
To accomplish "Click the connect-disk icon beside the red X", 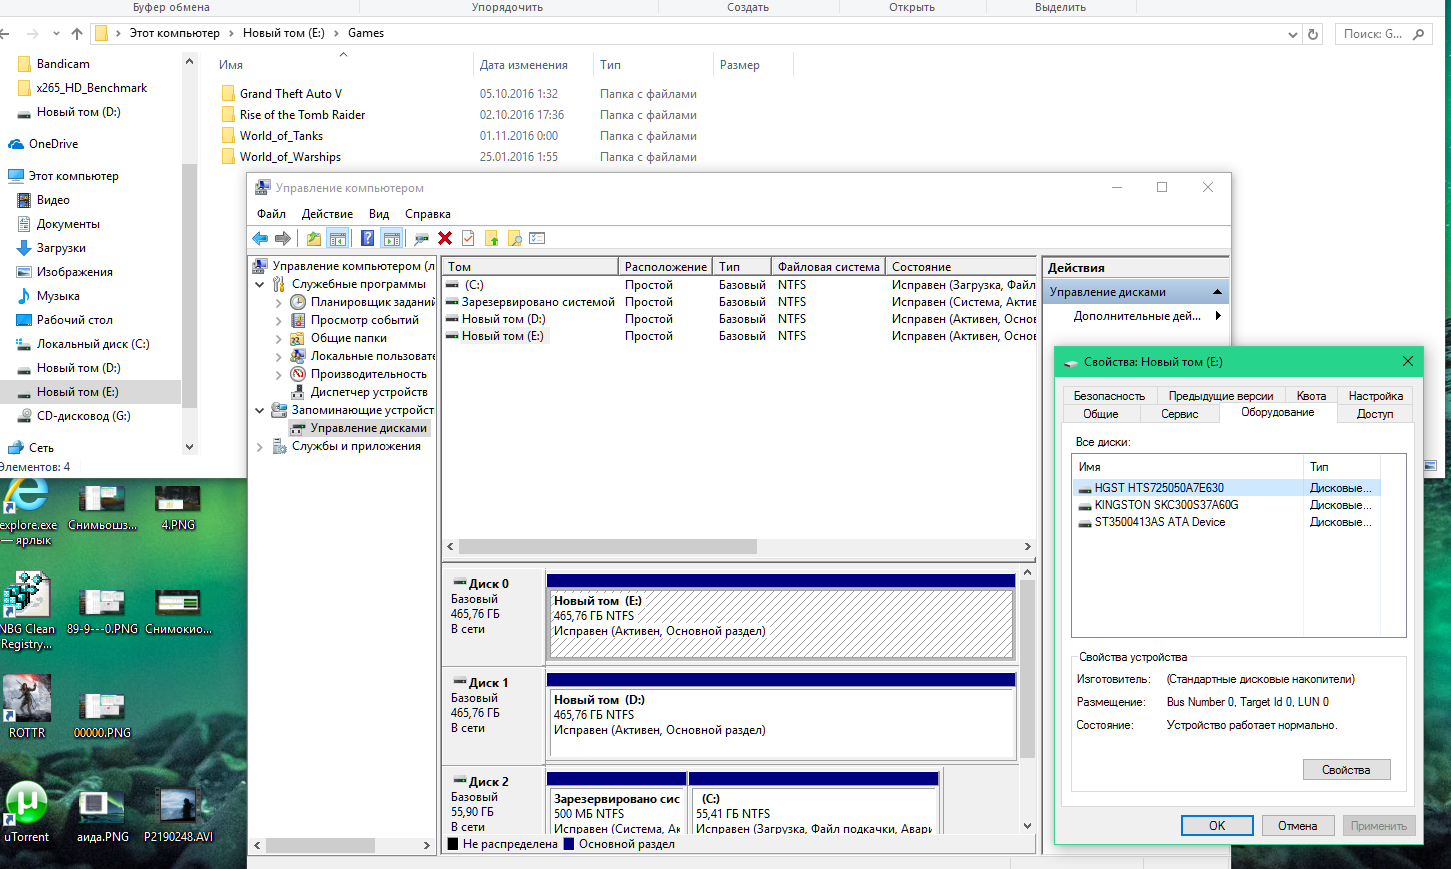I will click(x=421, y=238).
